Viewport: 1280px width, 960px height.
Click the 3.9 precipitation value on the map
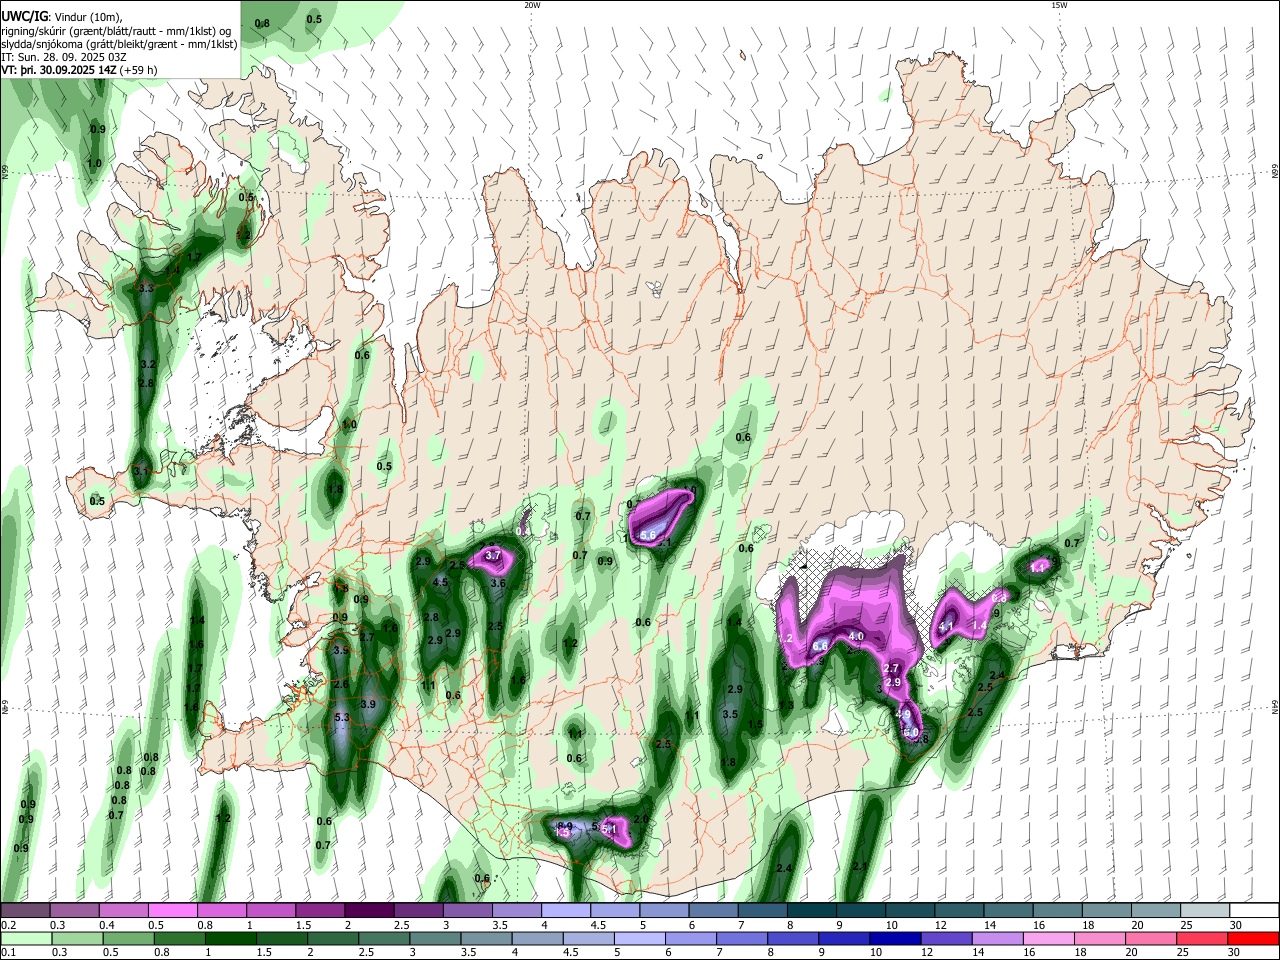tap(367, 705)
